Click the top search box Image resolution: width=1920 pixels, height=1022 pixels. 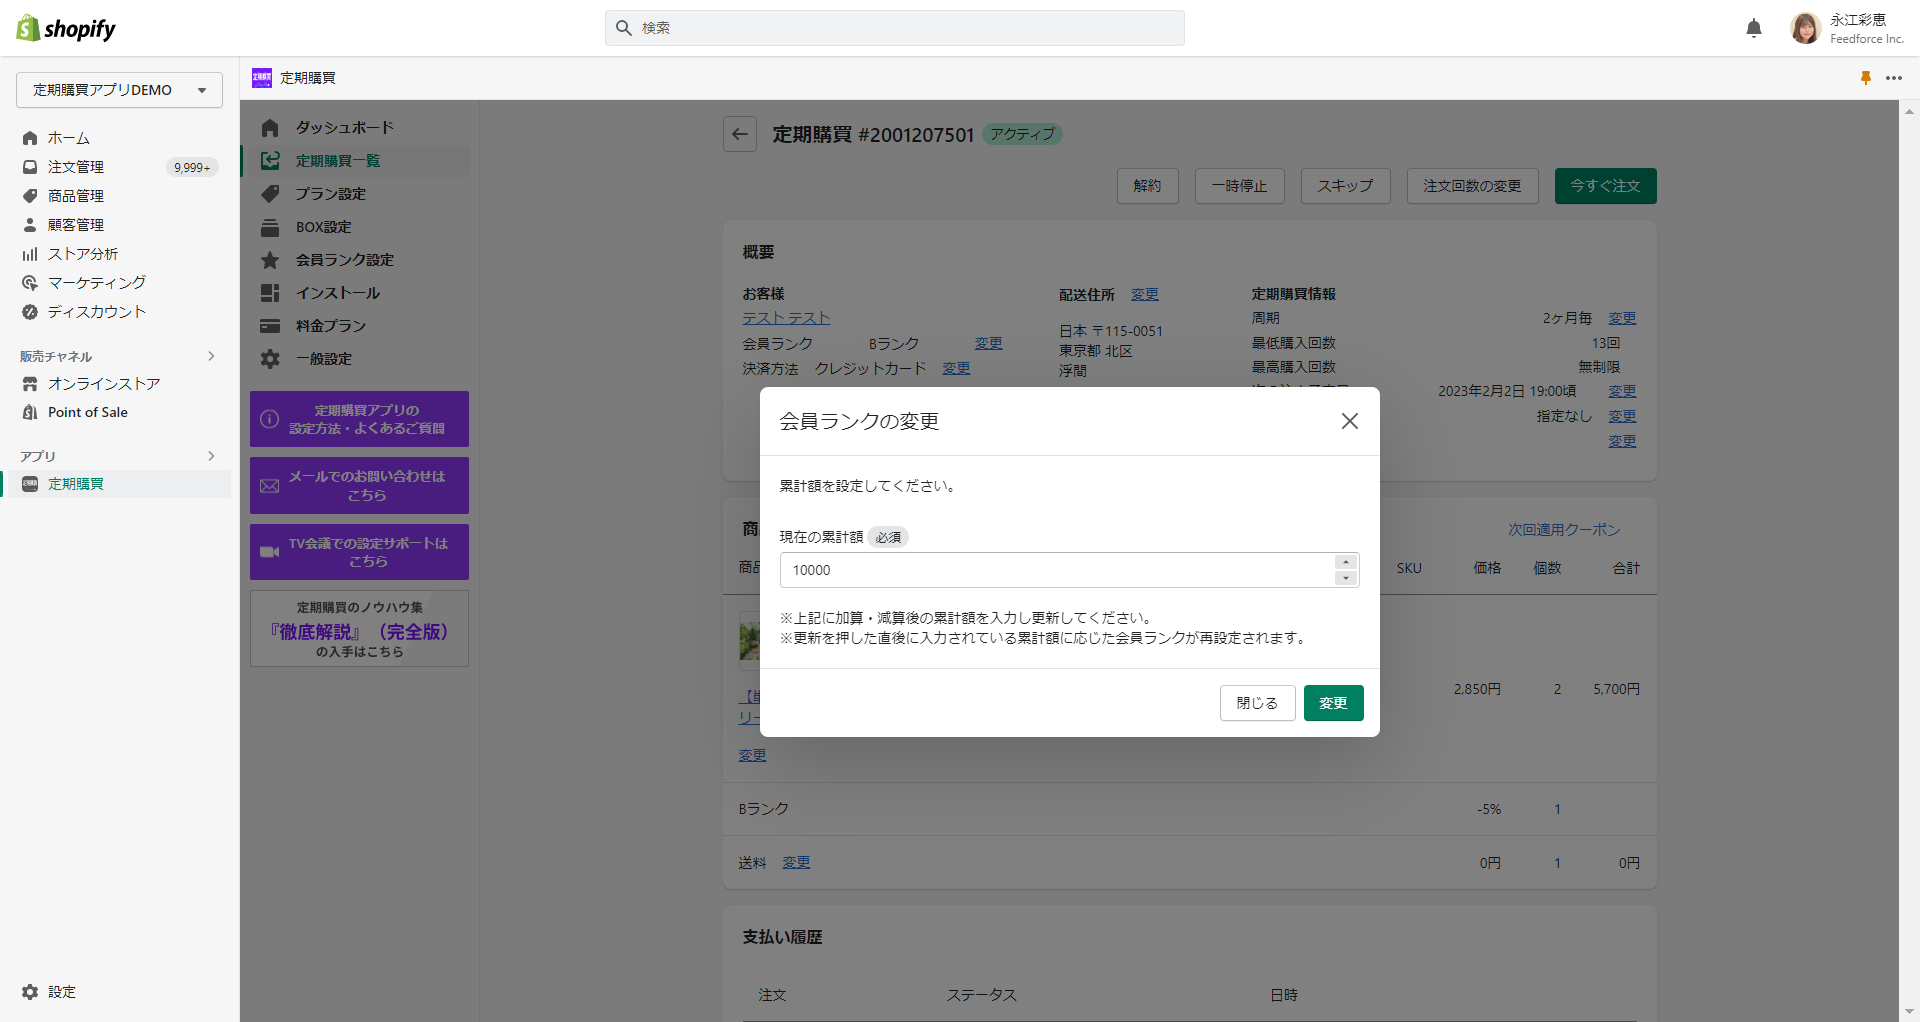tap(895, 28)
